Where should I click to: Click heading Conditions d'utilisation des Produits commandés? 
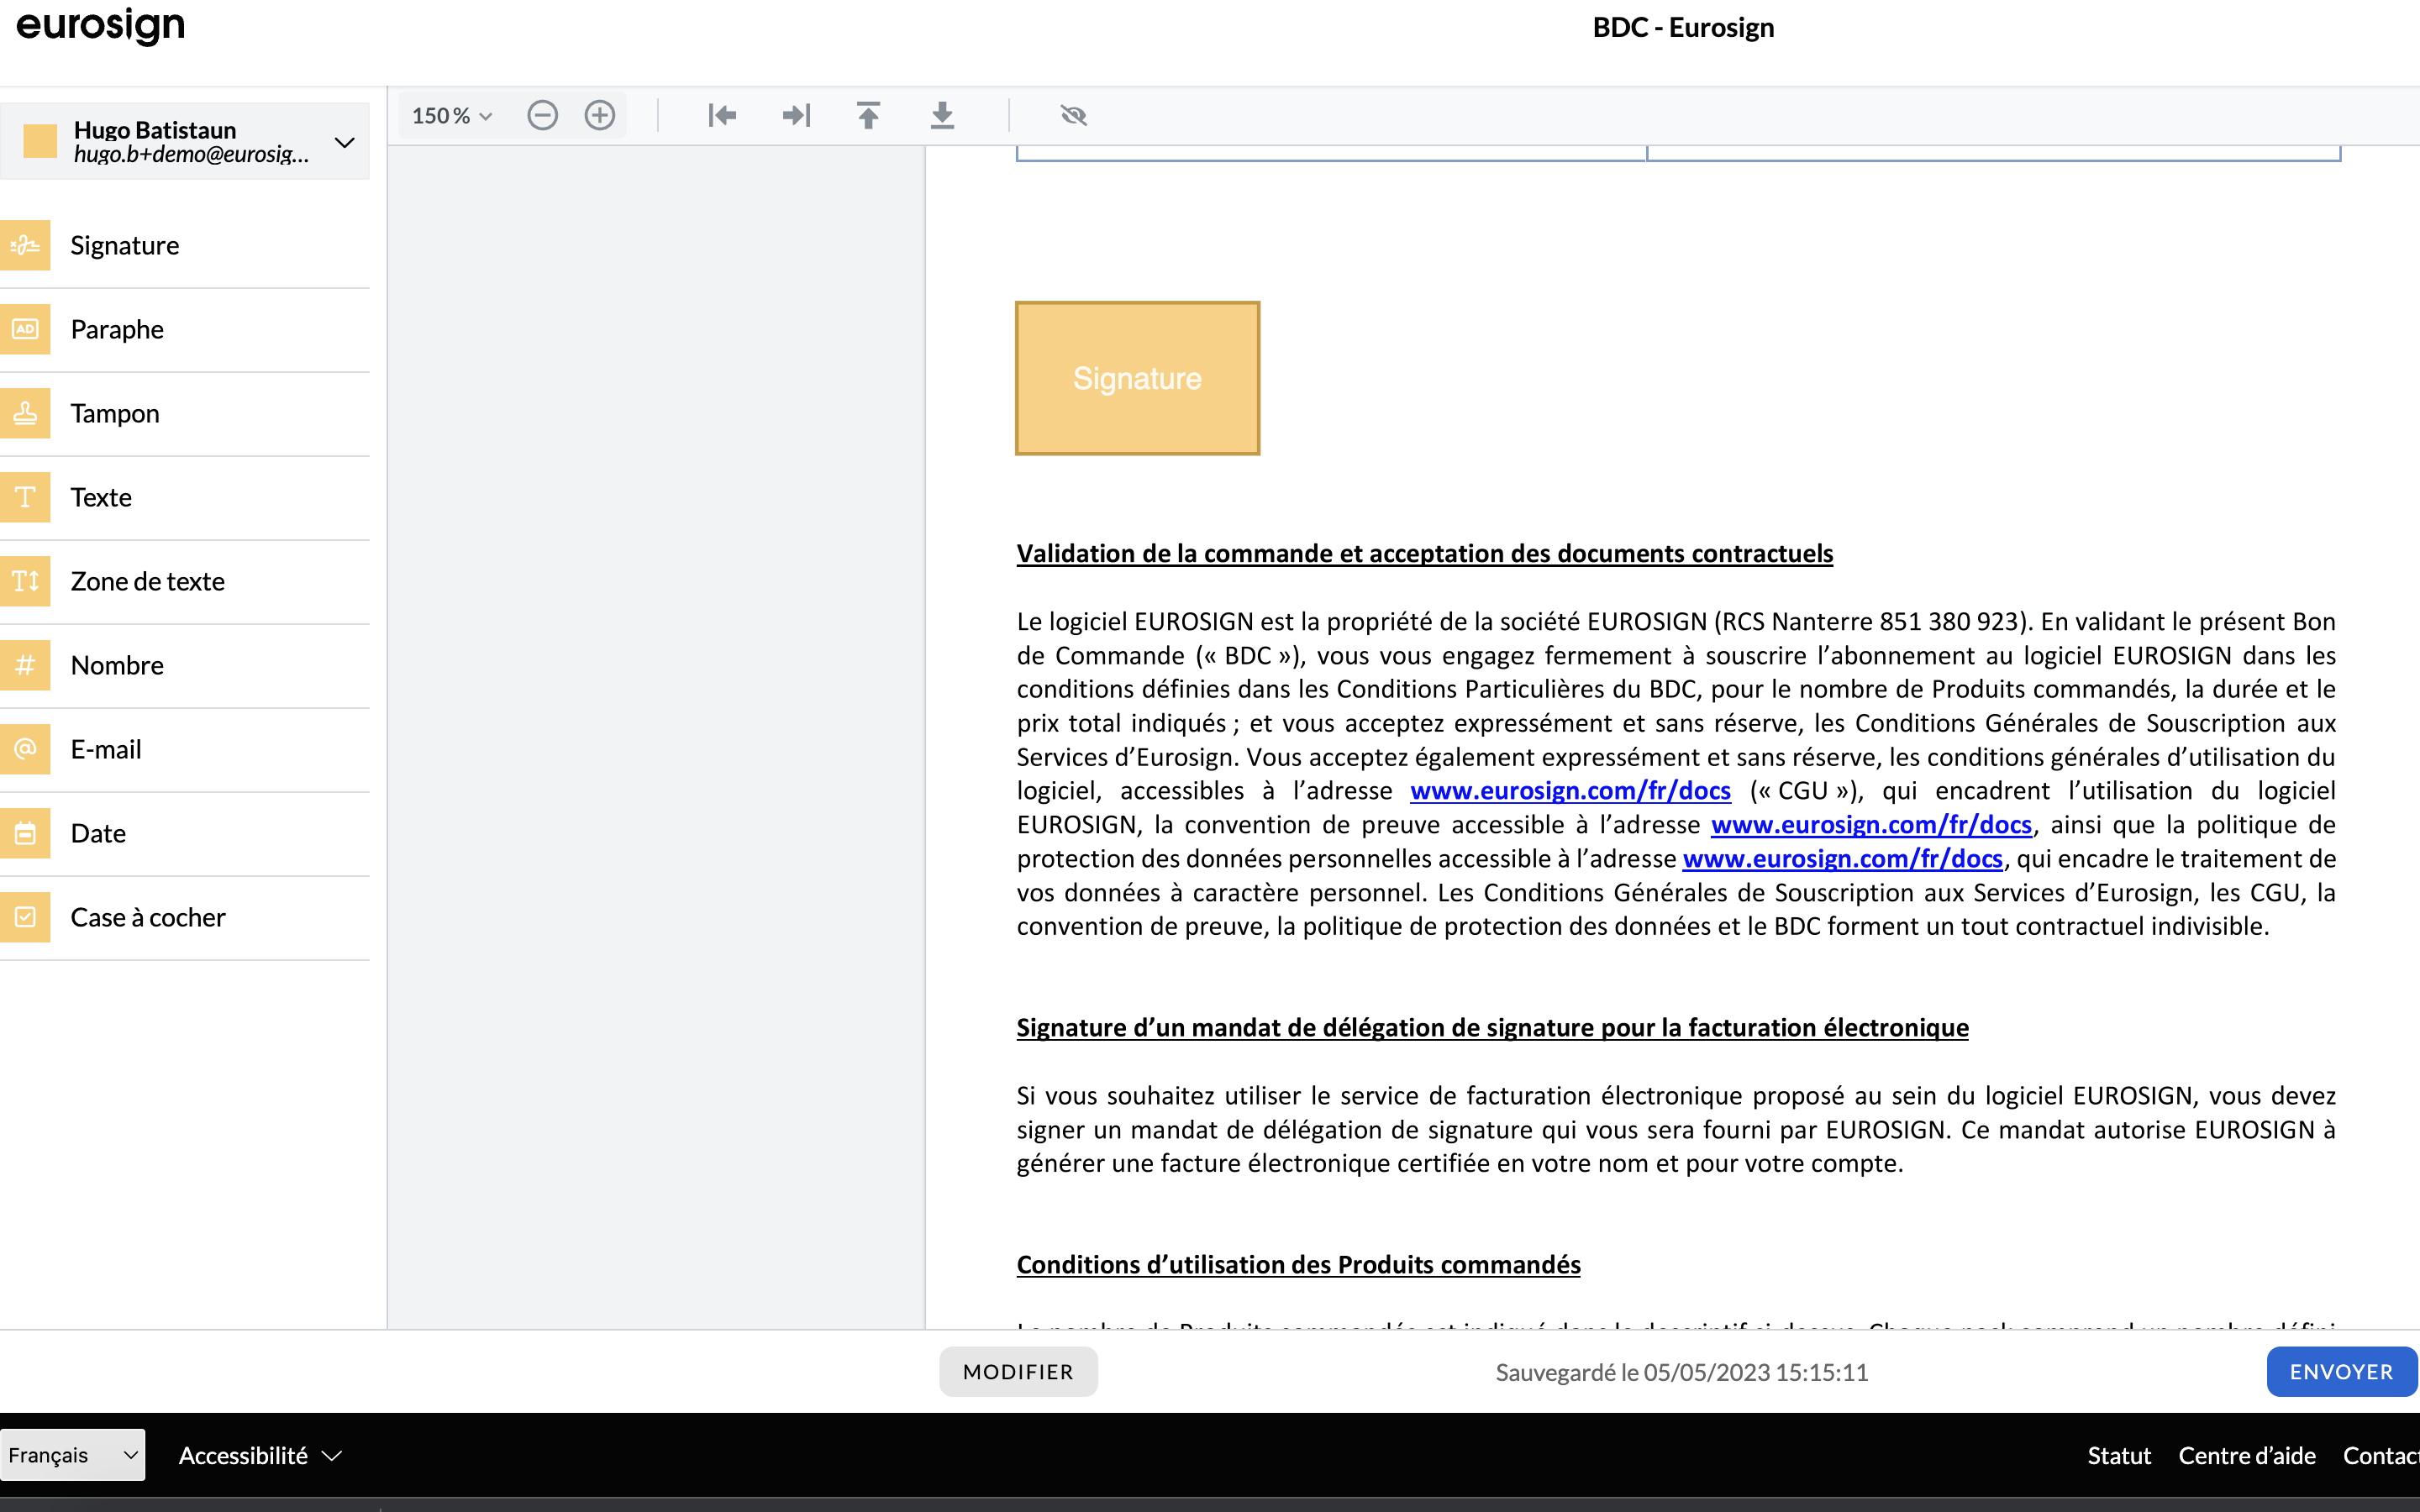click(1298, 1264)
